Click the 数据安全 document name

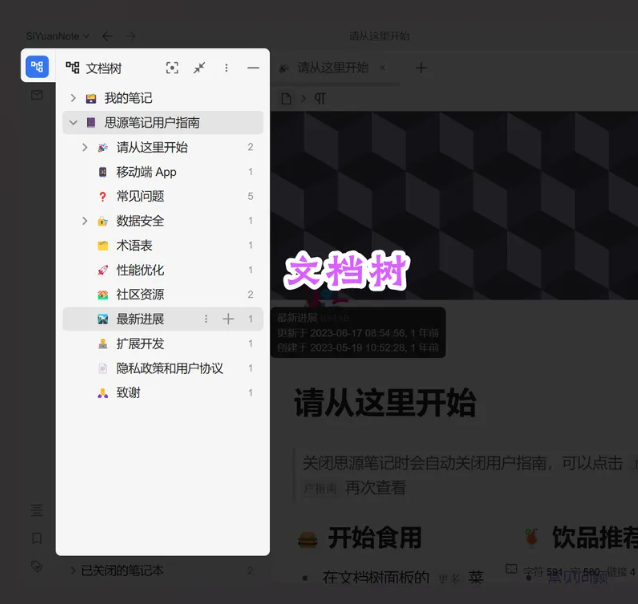coord(140,221)
